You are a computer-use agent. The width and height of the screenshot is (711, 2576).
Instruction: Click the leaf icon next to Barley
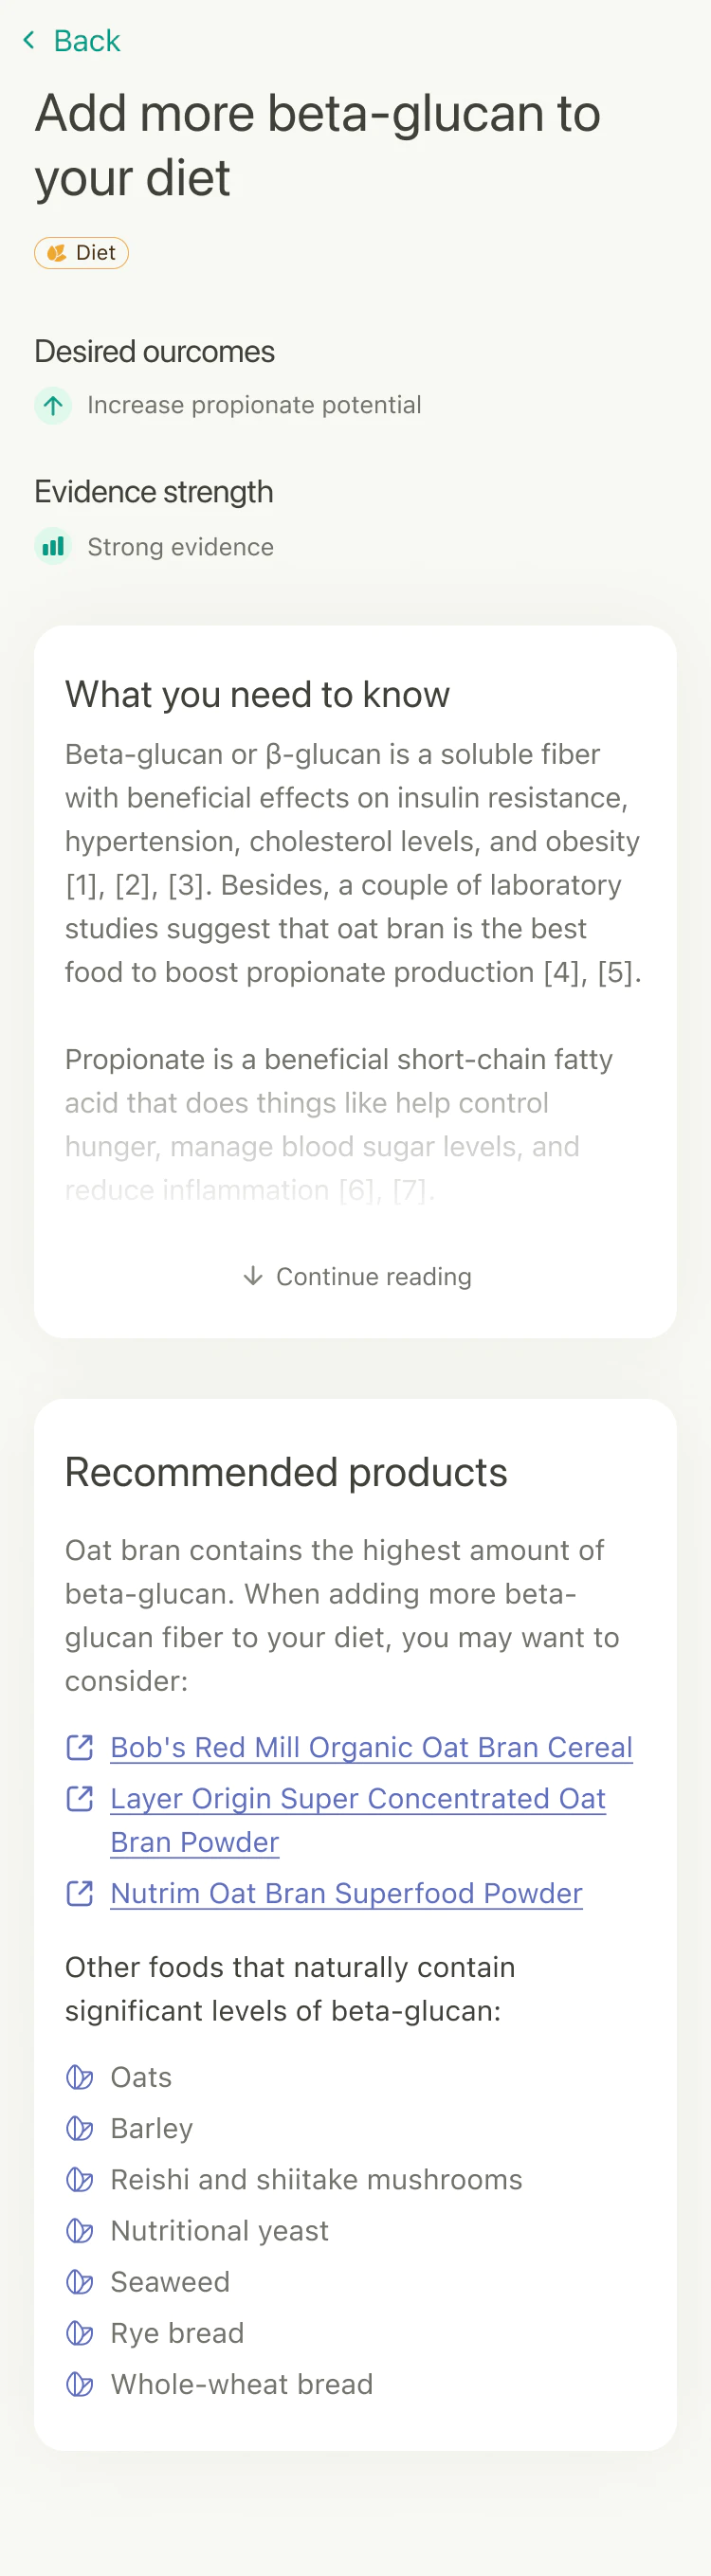point(79,2128)
